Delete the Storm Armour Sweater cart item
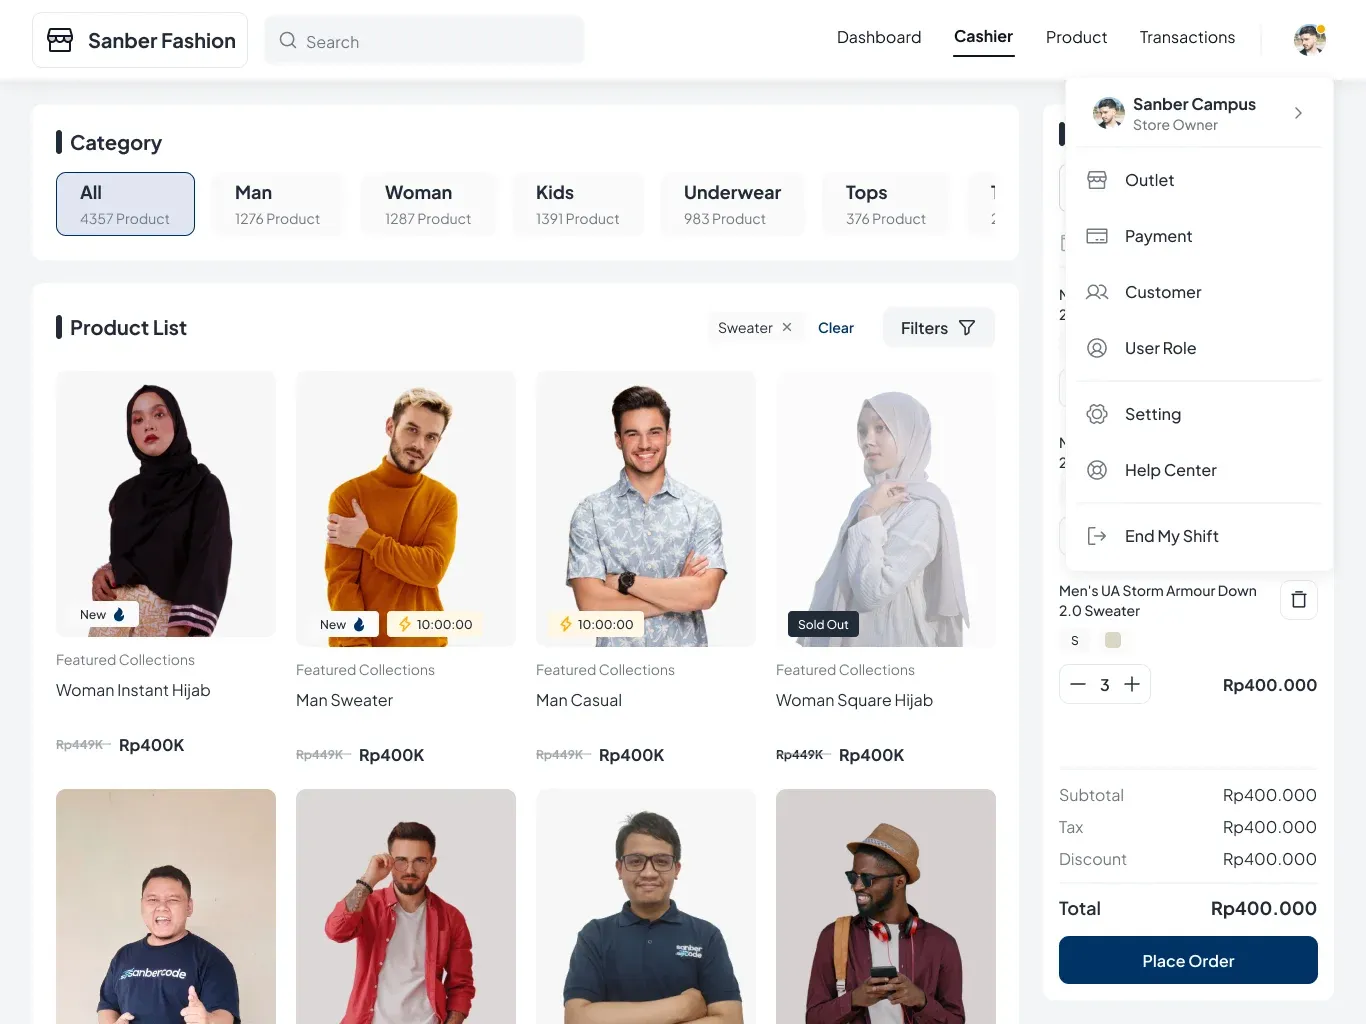The image size is (1366, 1024). (x=1299, y=600)
